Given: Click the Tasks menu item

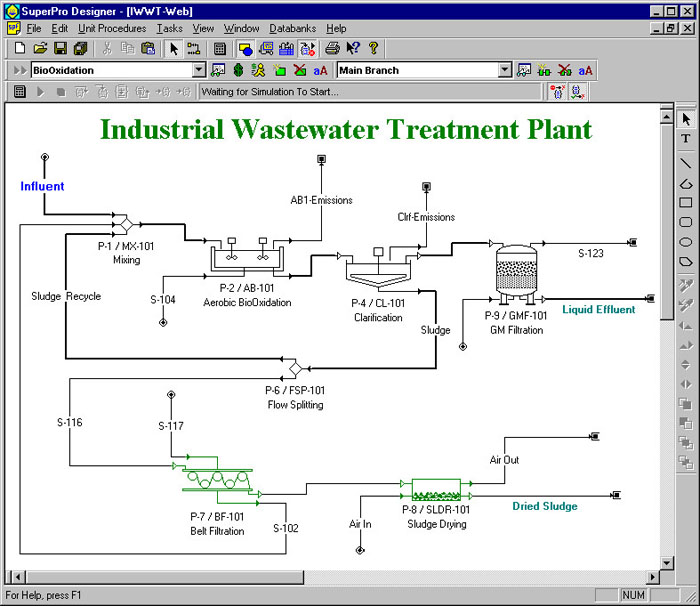Looking at the screenshot, I should pyautogui.click(x=170, y=29).
